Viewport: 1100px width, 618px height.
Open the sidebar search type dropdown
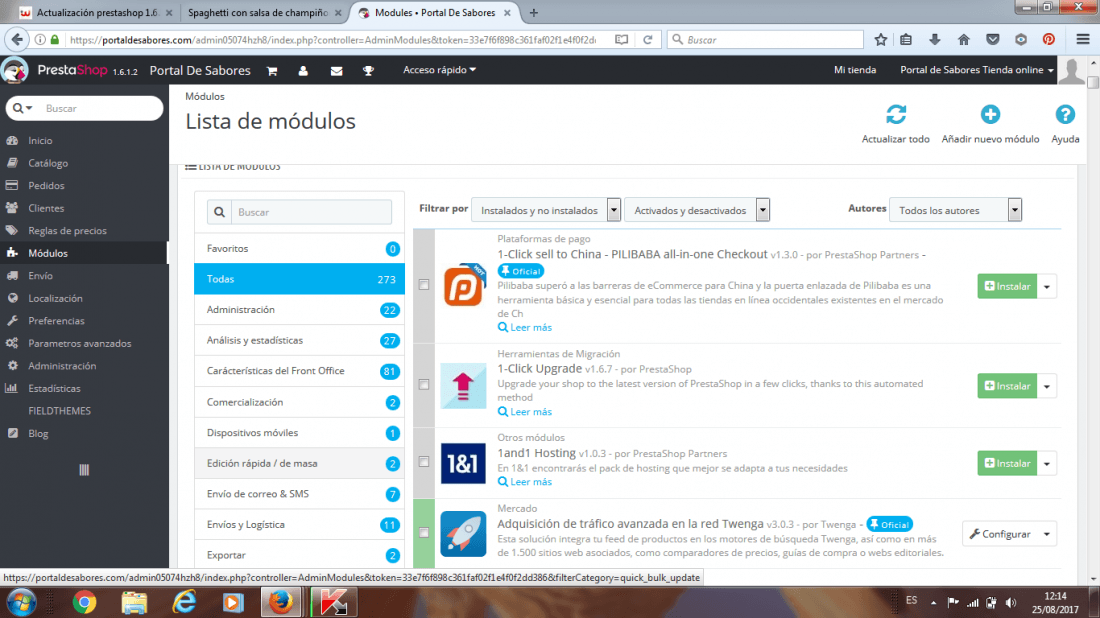pos(22,108)
